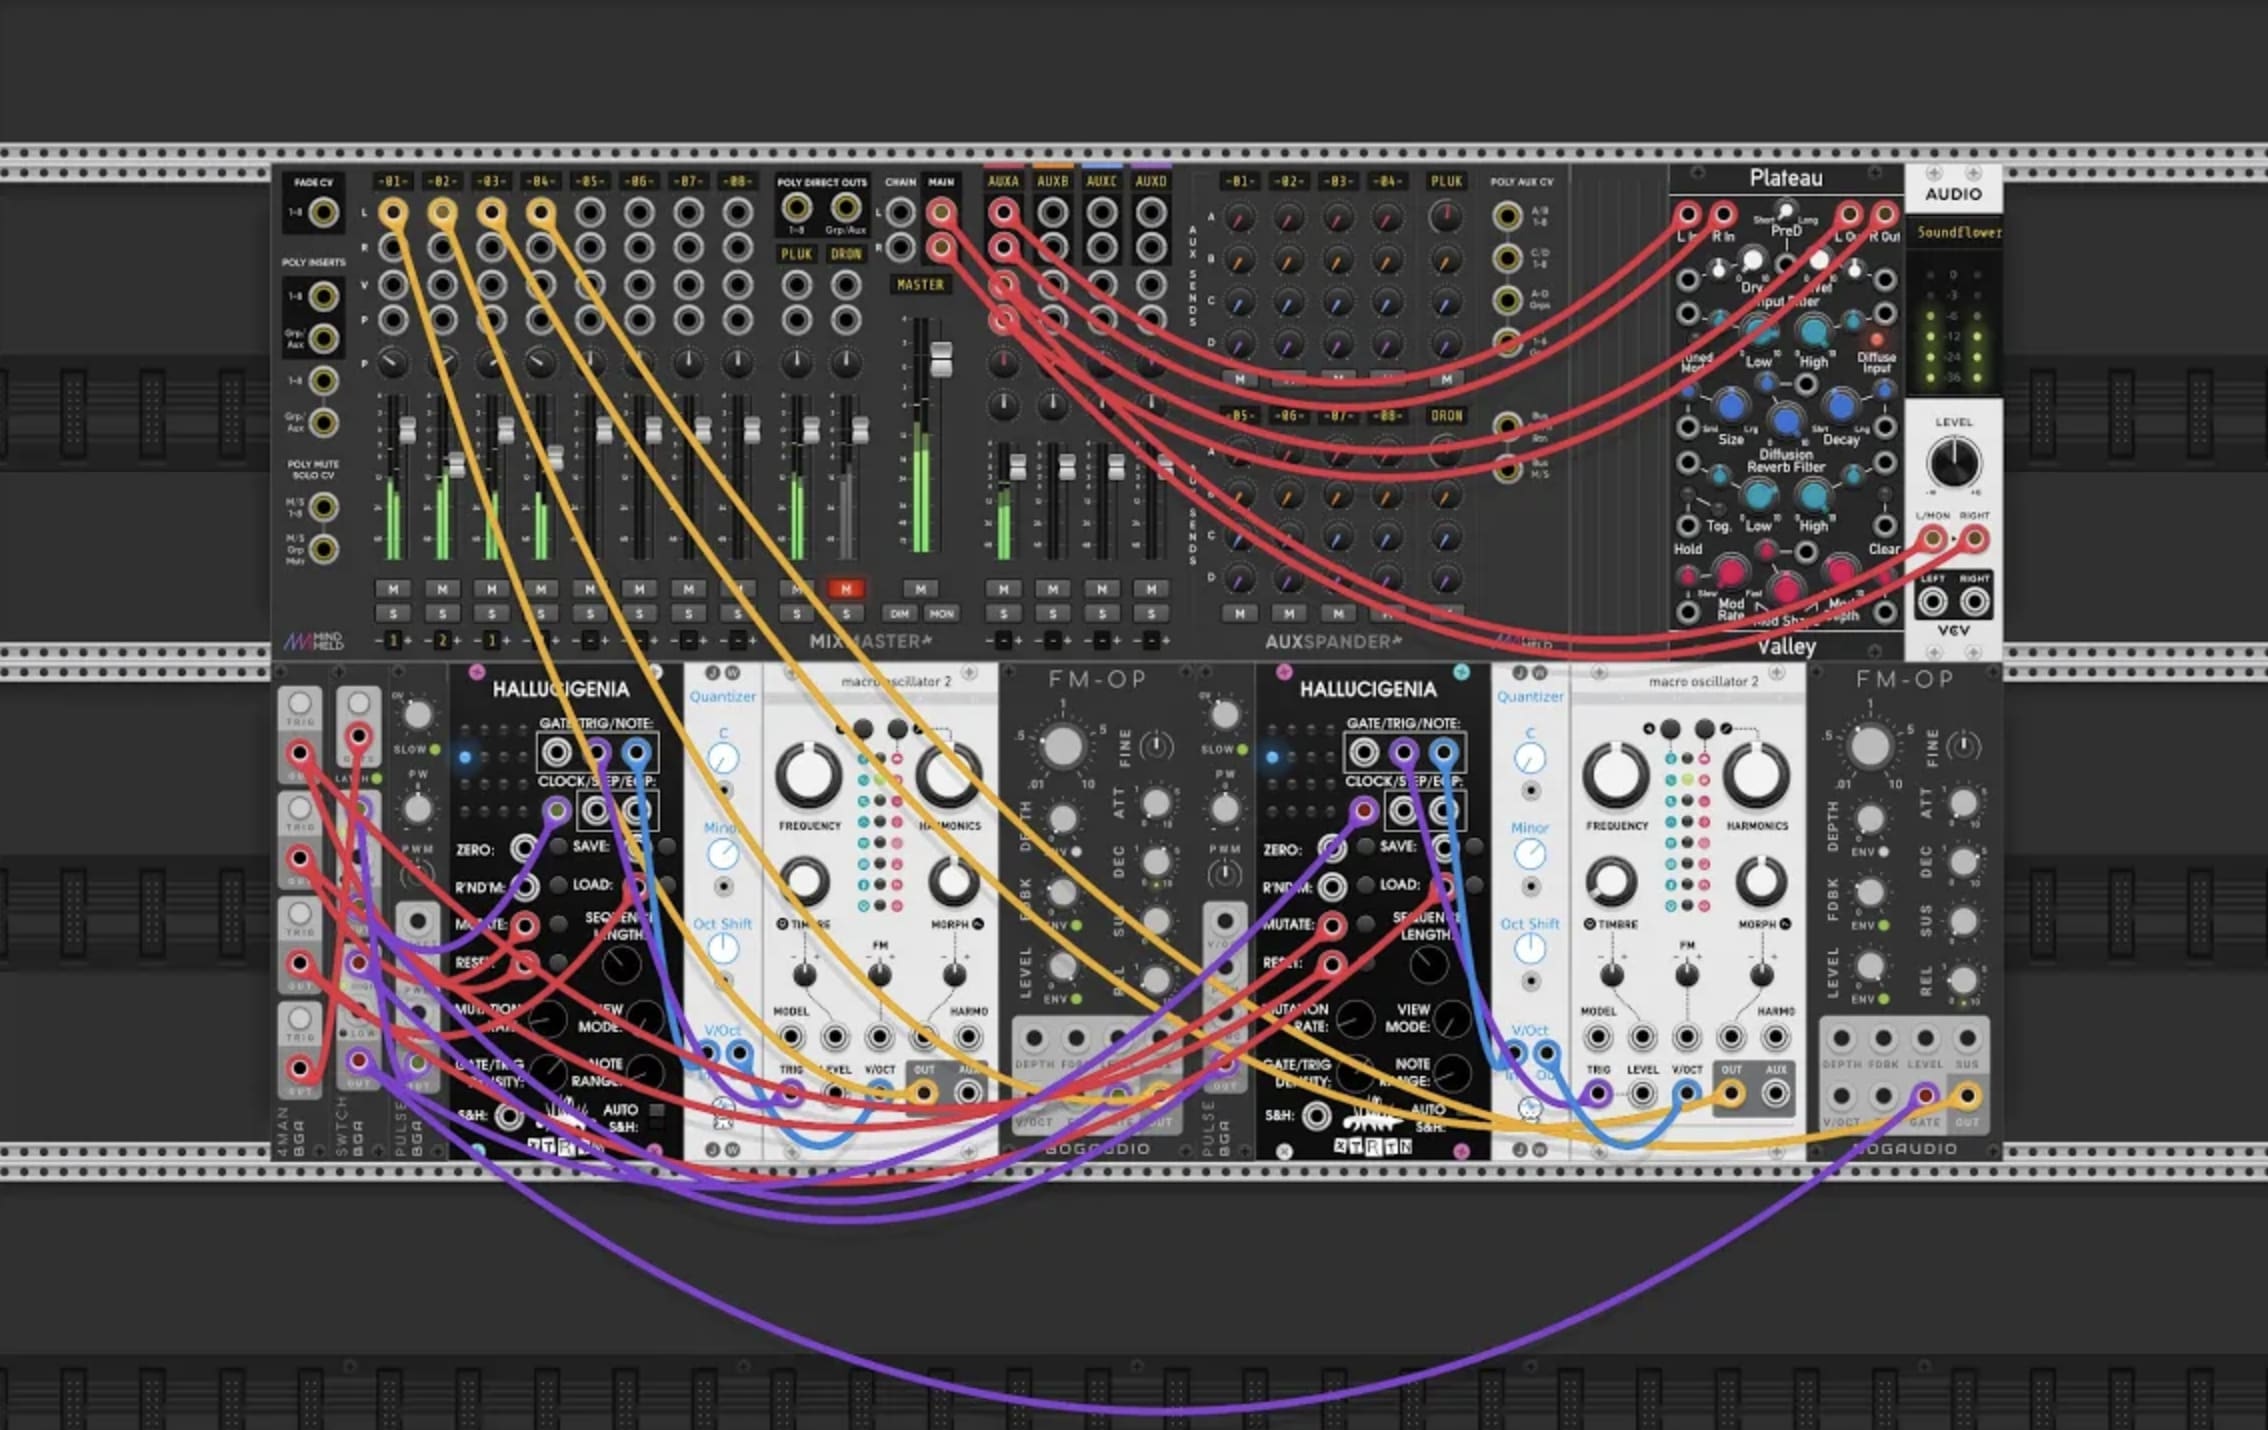
Task: Open the AUXA label on MixMaster
Action: [x=1003, y=181]
